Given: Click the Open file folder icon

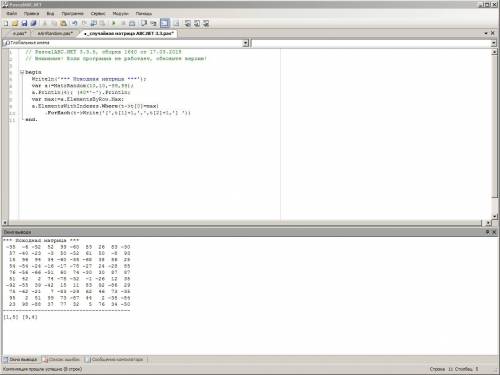Looking at the screenshot, I should (15, 23).
